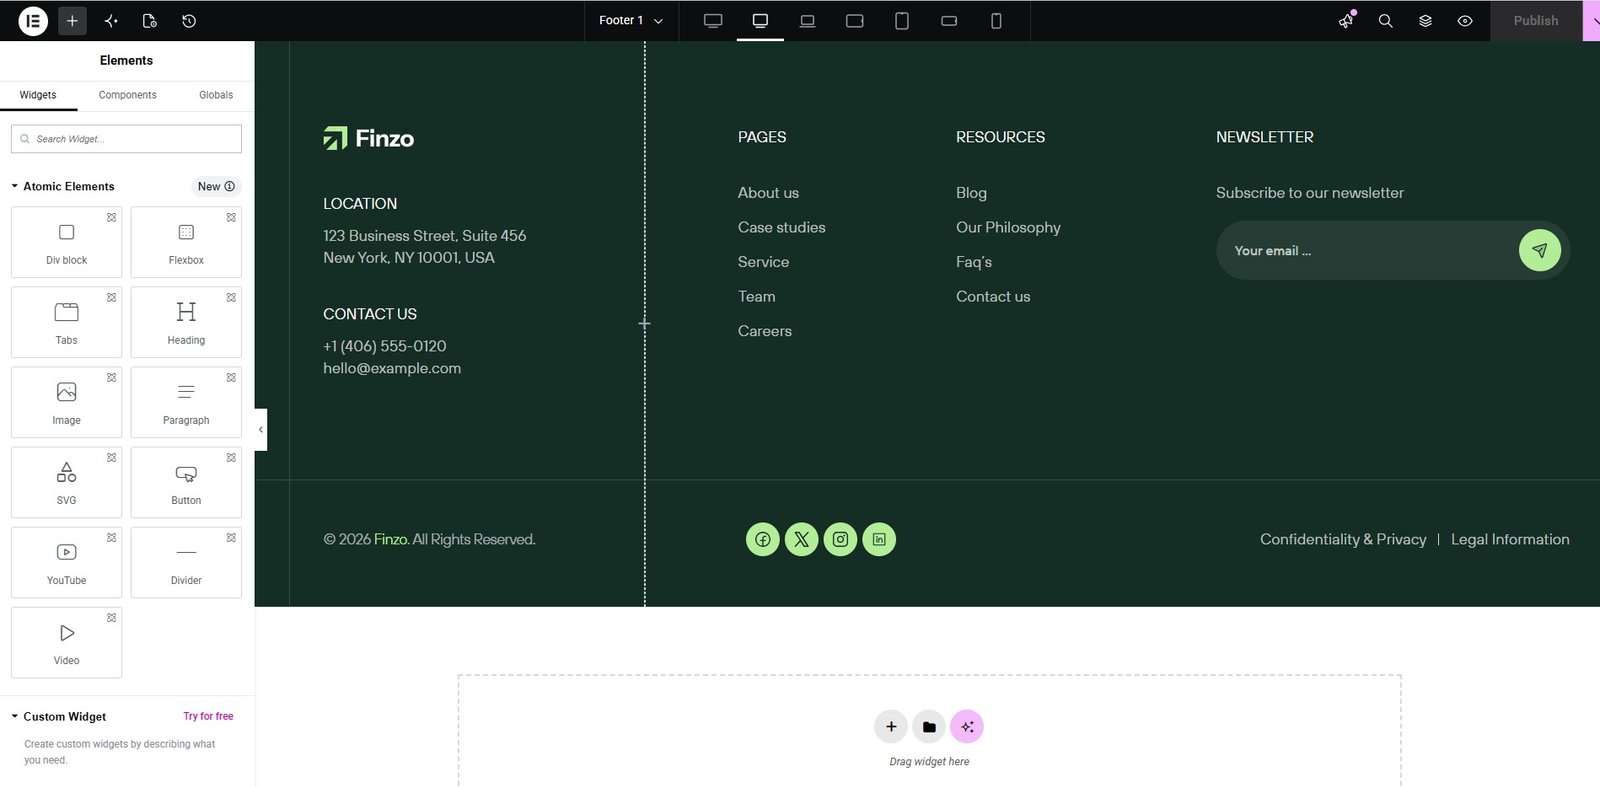Collapse the elements panel with arrow handle
Screen dimensions: 1600x787
tap(261, 430)
